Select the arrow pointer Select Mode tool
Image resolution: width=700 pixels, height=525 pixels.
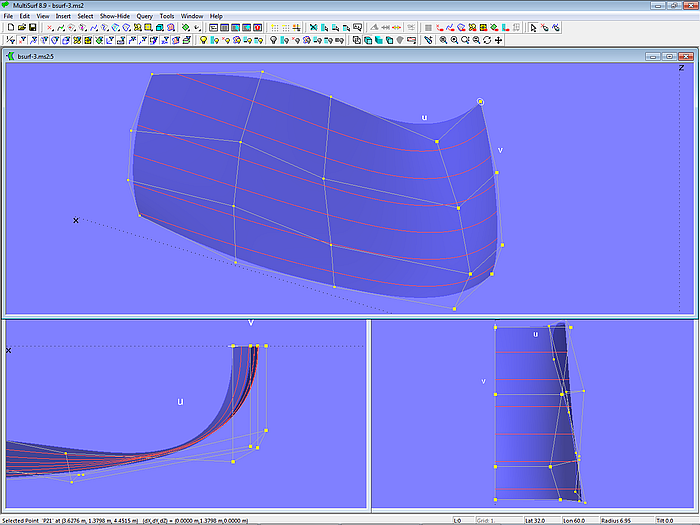pyautogui.click(x=533, y=28)
